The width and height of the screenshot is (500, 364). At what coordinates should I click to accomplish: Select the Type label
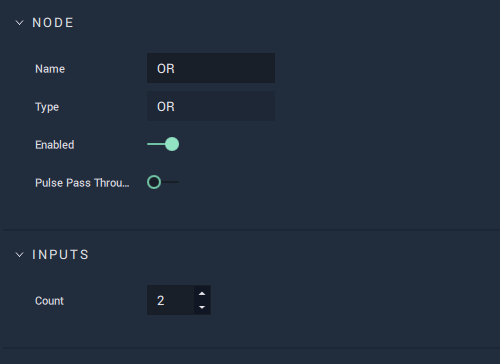(x=47, y=107)
